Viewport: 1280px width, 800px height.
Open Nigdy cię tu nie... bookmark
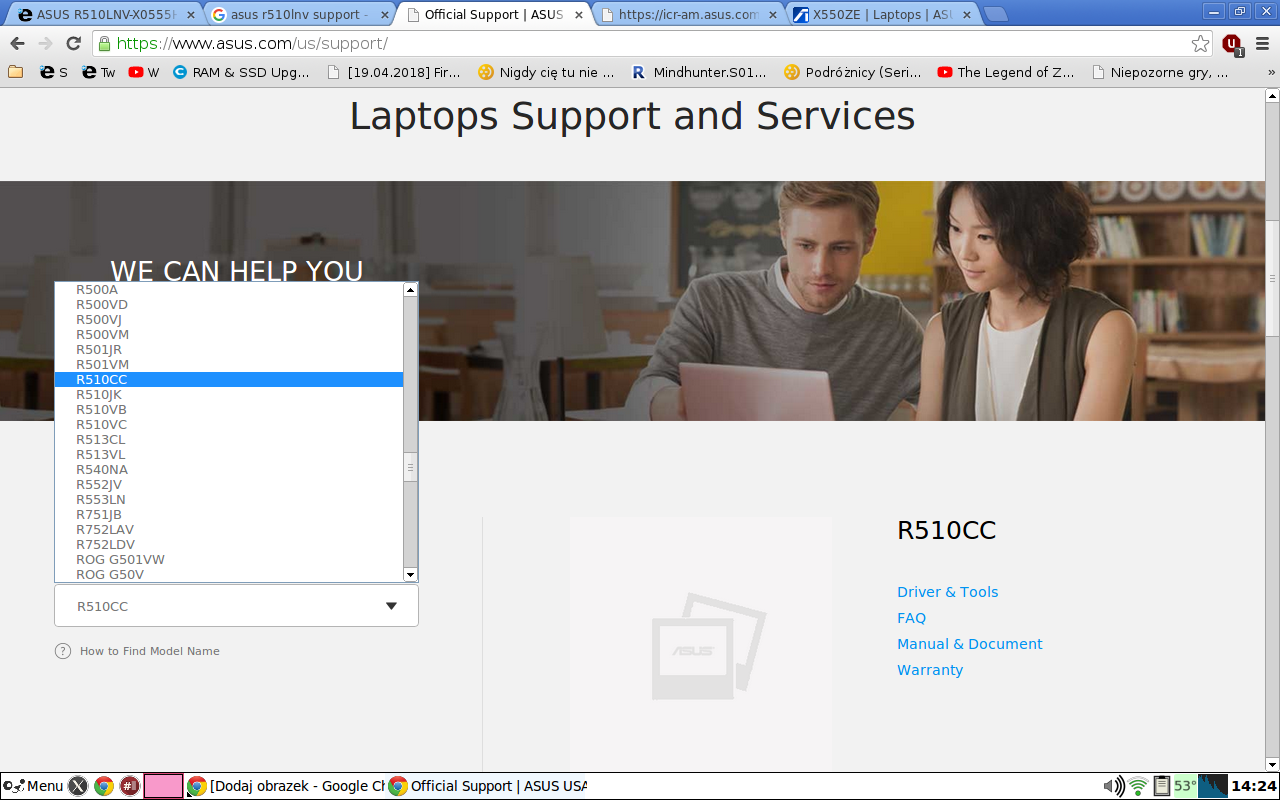(546, 72)
